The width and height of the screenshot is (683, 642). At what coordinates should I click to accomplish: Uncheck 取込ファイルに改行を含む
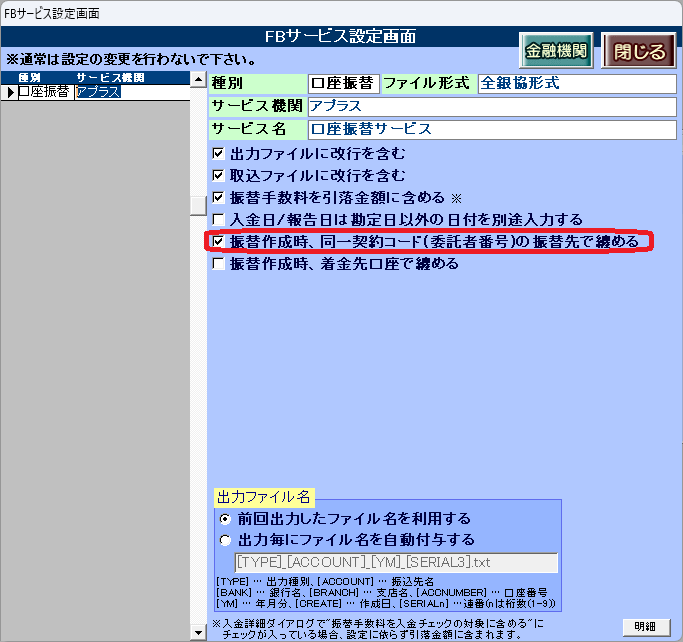[x=219, y=175]
